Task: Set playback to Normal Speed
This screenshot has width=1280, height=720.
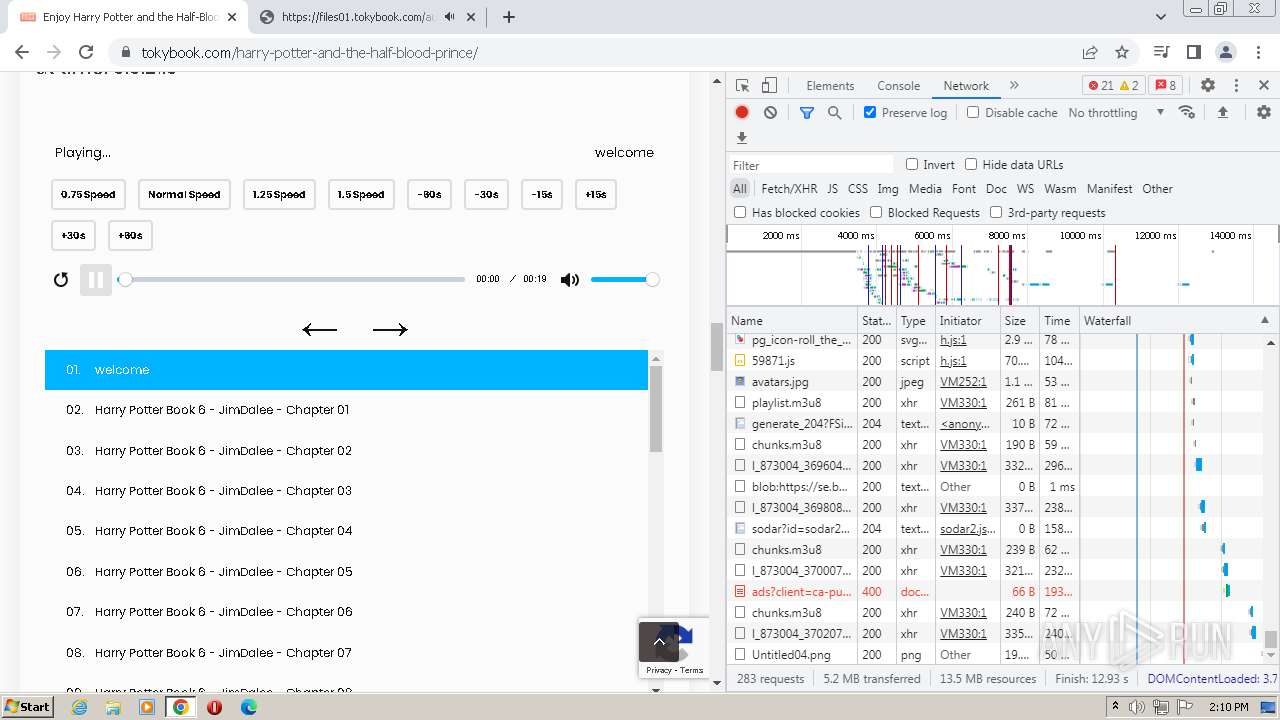Action: [x=184, y=195]
